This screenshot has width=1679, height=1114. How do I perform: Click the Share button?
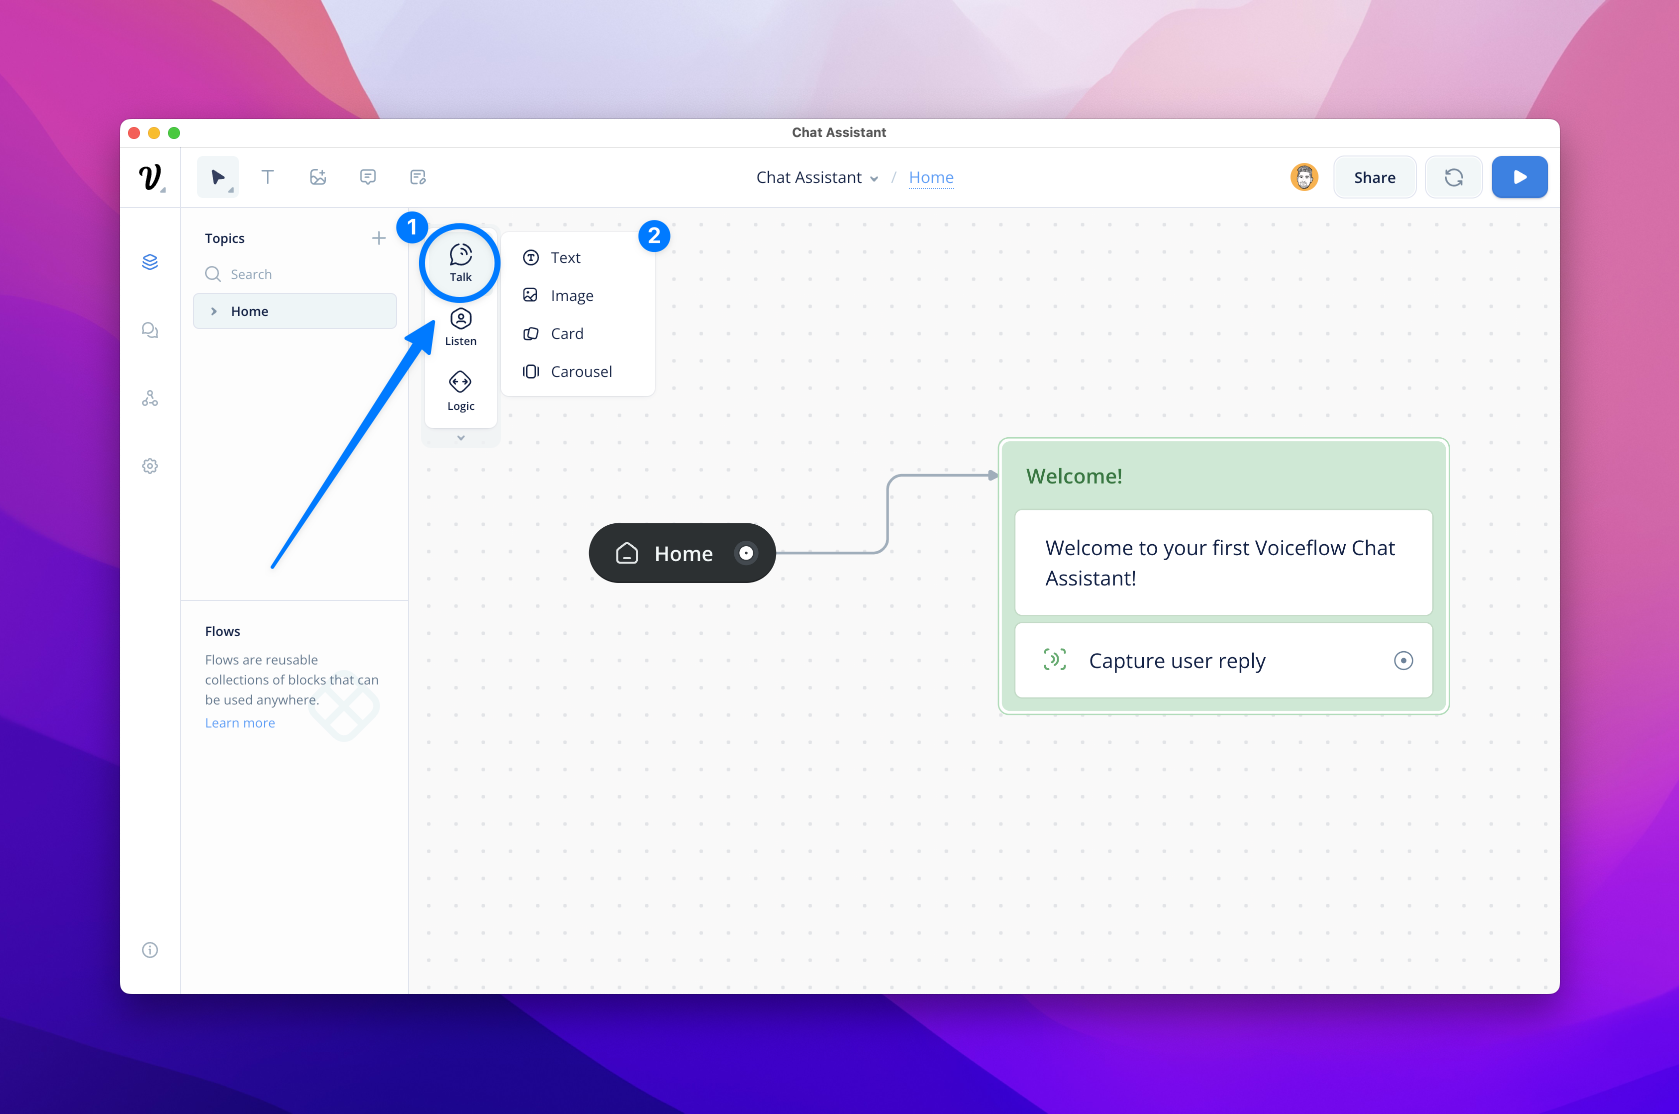[x=1375, y=177]
